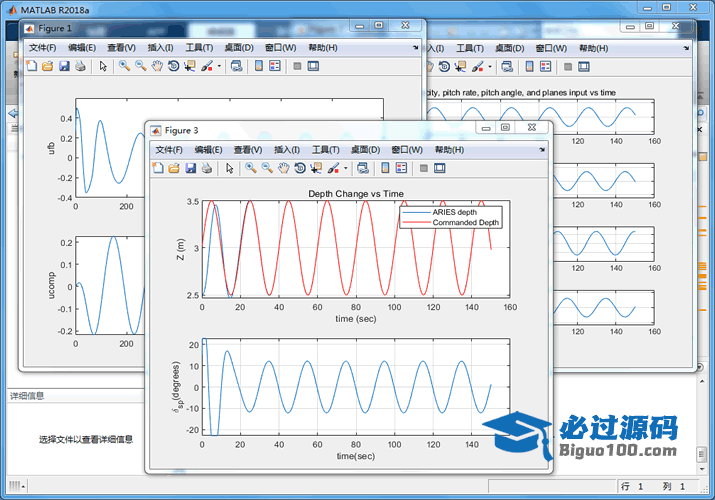Insert Colorbar icon in Figure 1 toolbar

pos(259,66)
